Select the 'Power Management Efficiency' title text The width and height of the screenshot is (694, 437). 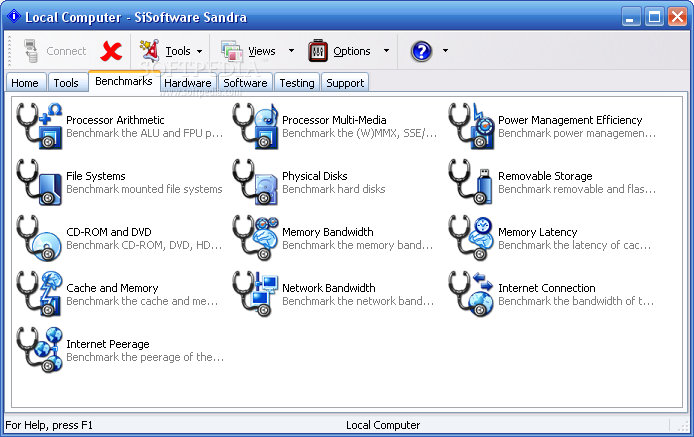570,120
